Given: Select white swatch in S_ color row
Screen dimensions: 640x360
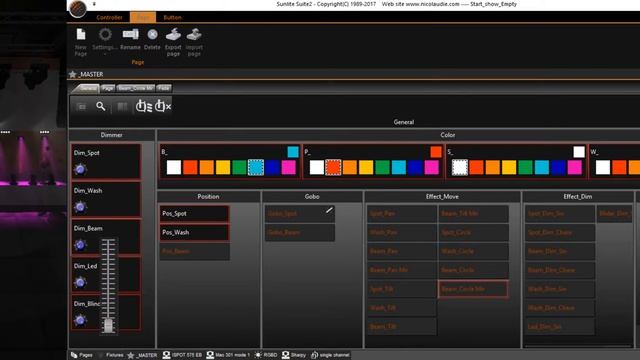Looking at the screenshot, I should point(460,167).
